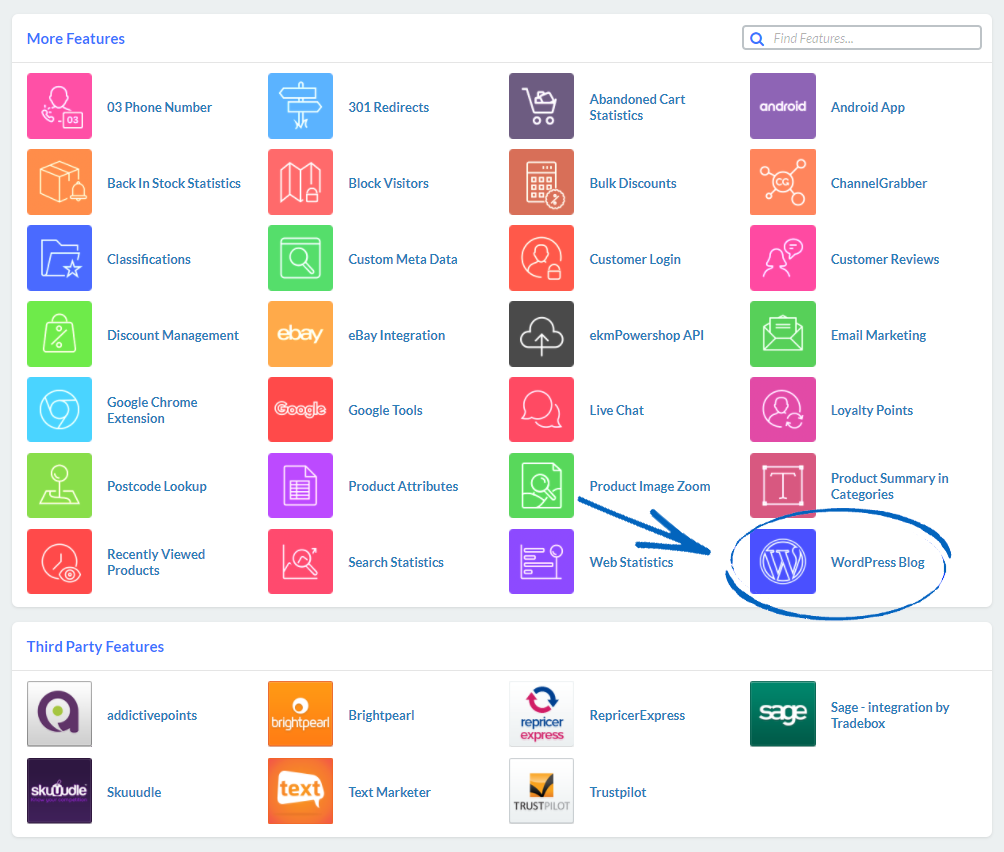The width and height of the screenshot is (1004, 852).
Task: Select the Android App icon
Action: [x=782, y=106]
